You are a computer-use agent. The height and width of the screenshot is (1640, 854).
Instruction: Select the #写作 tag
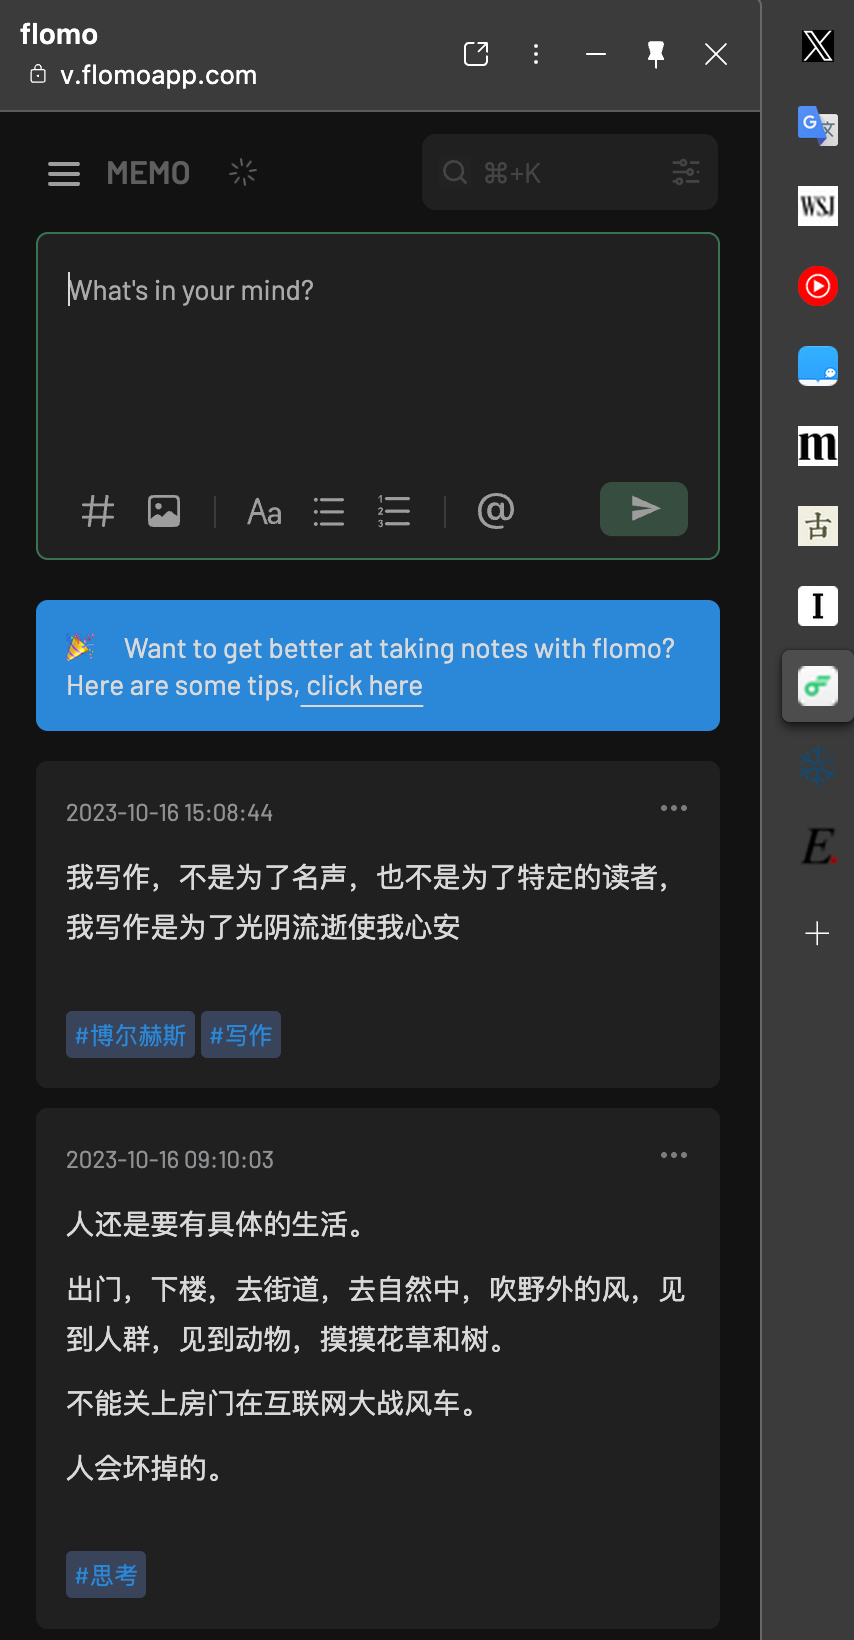coord(241,1034)
